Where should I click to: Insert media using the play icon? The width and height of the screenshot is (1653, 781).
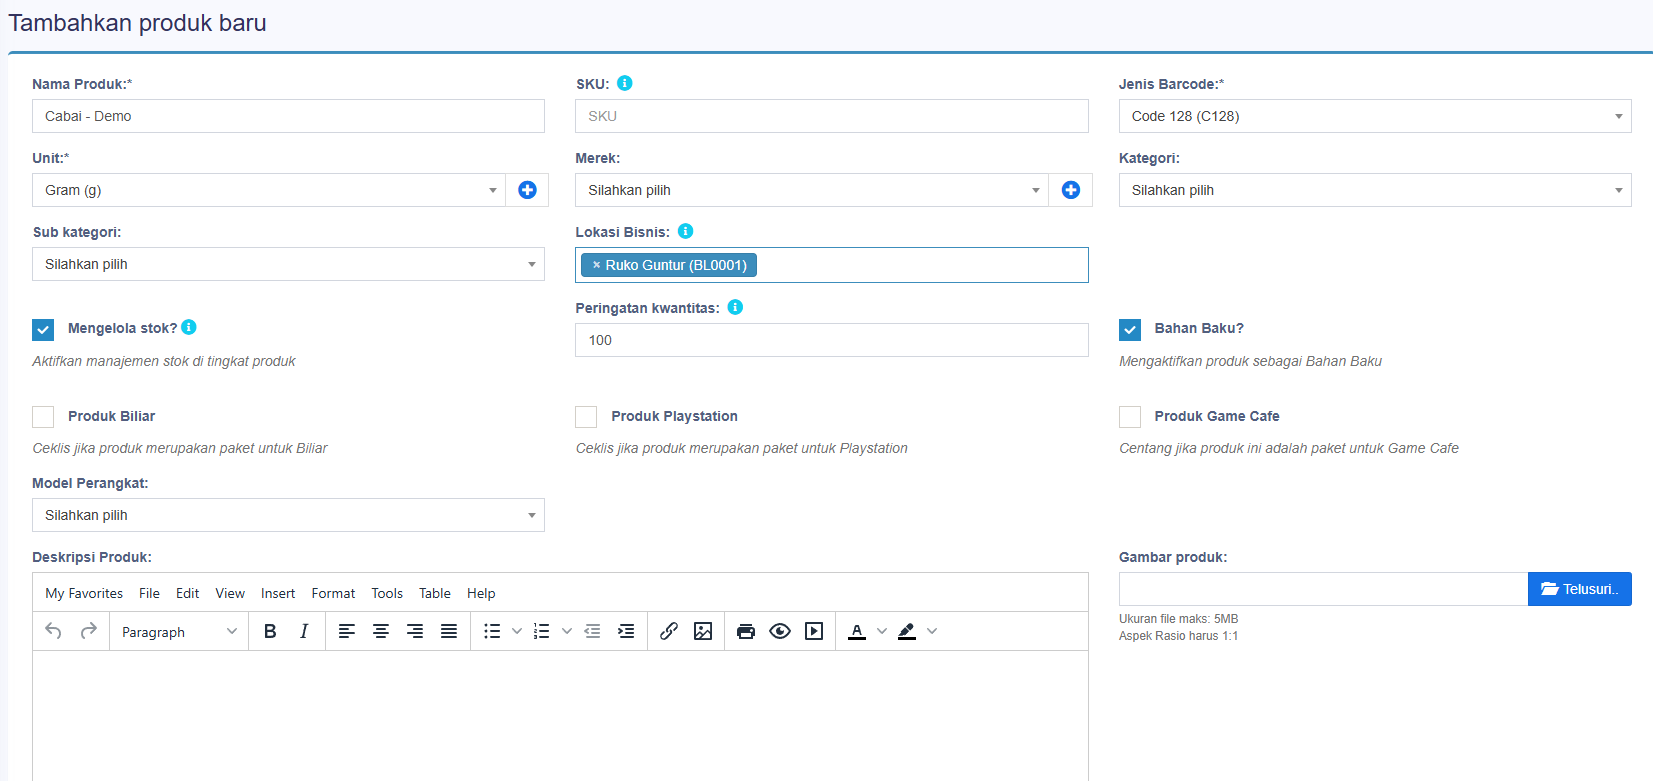pos(814,631)
